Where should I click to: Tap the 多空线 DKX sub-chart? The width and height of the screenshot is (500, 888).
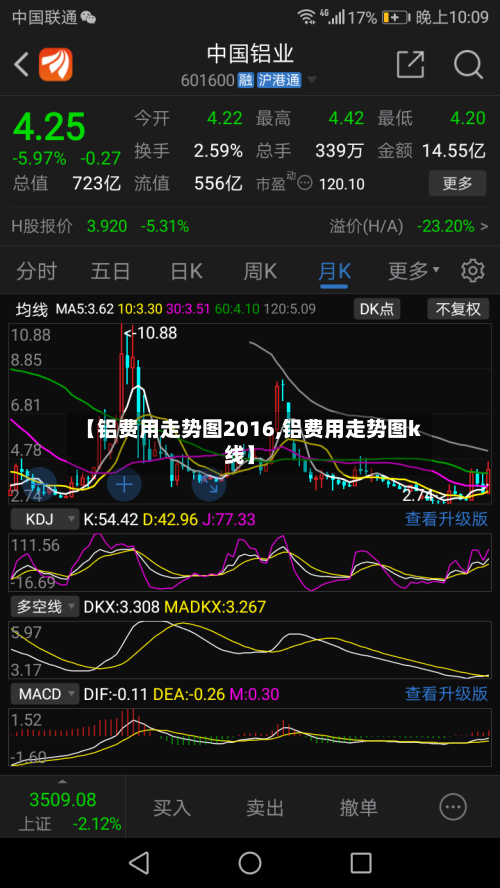click(250, 650)
